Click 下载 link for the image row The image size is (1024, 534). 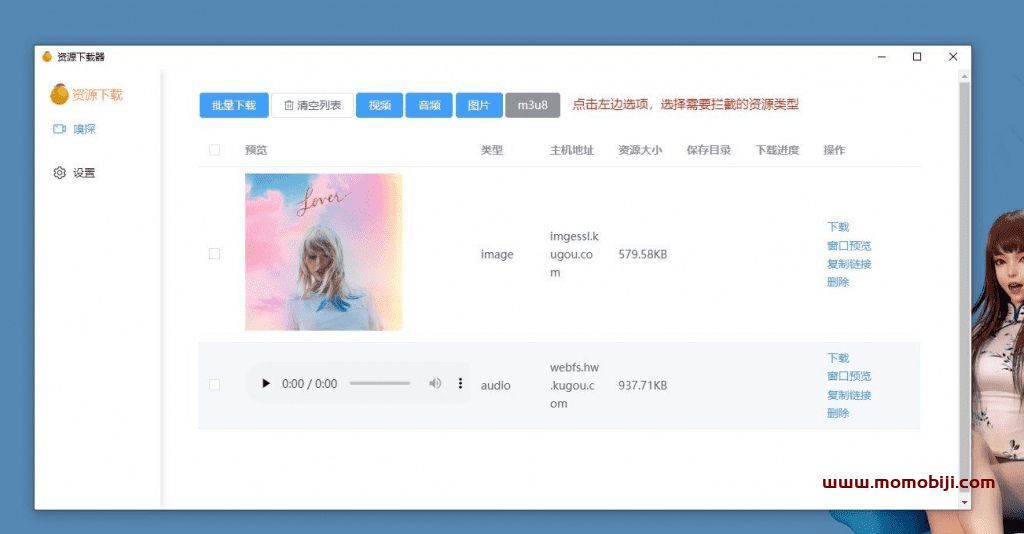[x=838, y=227]
